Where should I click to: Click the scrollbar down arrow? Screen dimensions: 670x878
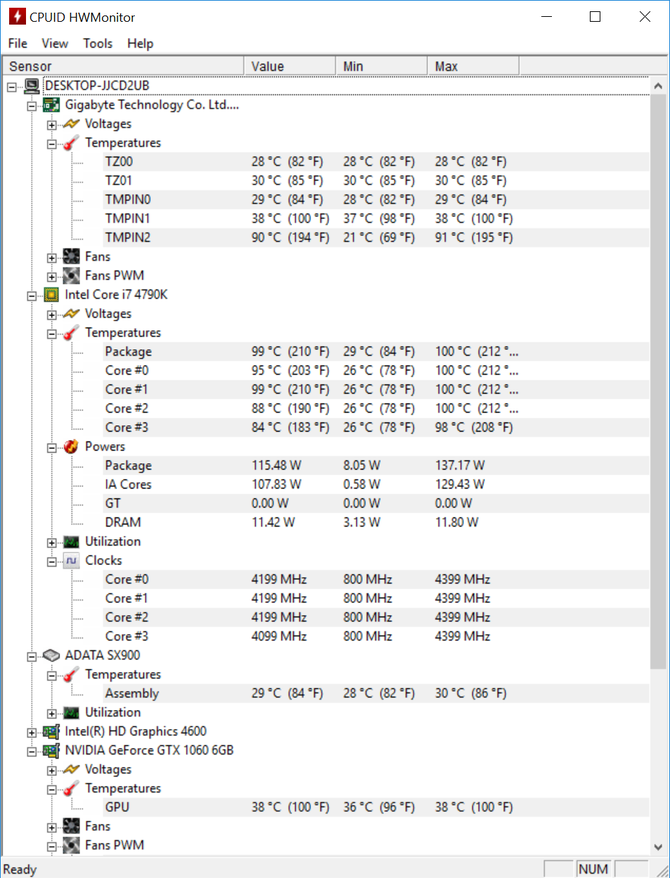point(658,847)
